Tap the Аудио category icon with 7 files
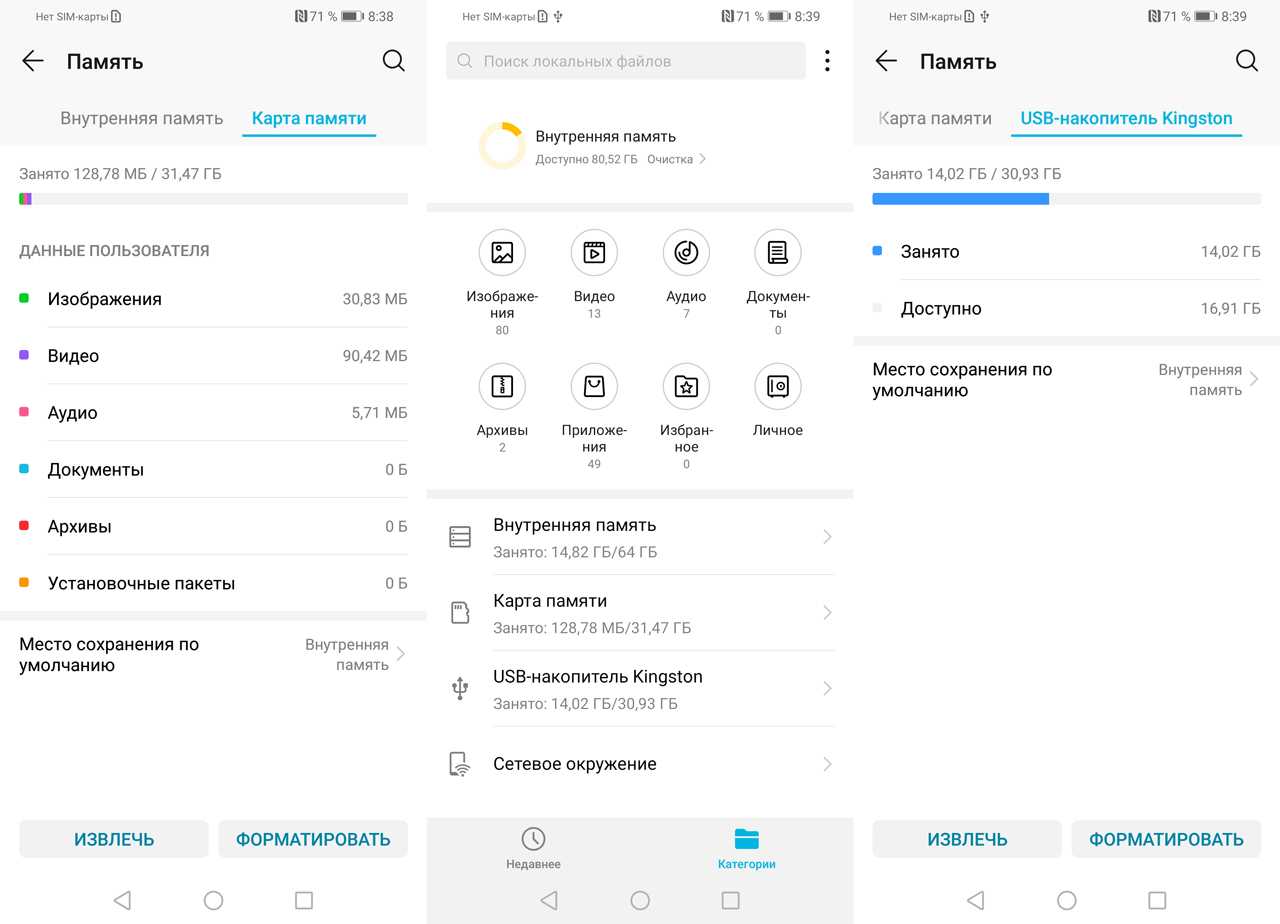The image size is (1280, 924). [x=686, y=253]
